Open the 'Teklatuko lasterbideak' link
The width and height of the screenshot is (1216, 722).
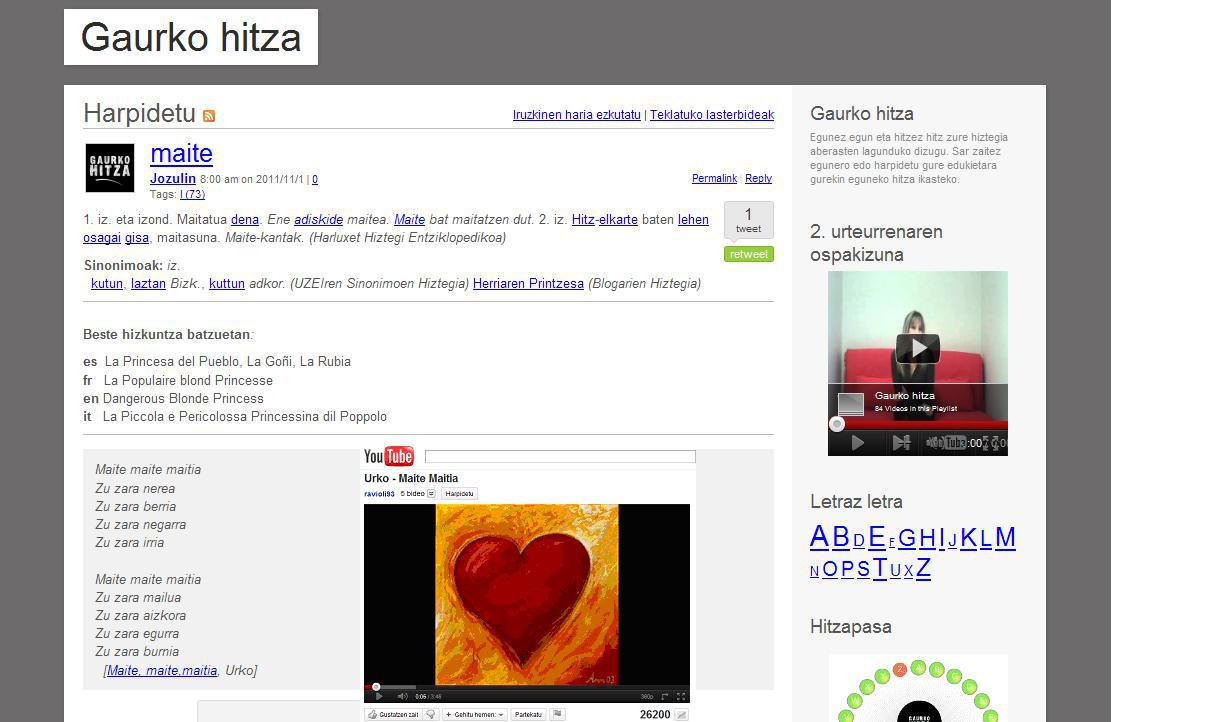[x=711, y=115]
